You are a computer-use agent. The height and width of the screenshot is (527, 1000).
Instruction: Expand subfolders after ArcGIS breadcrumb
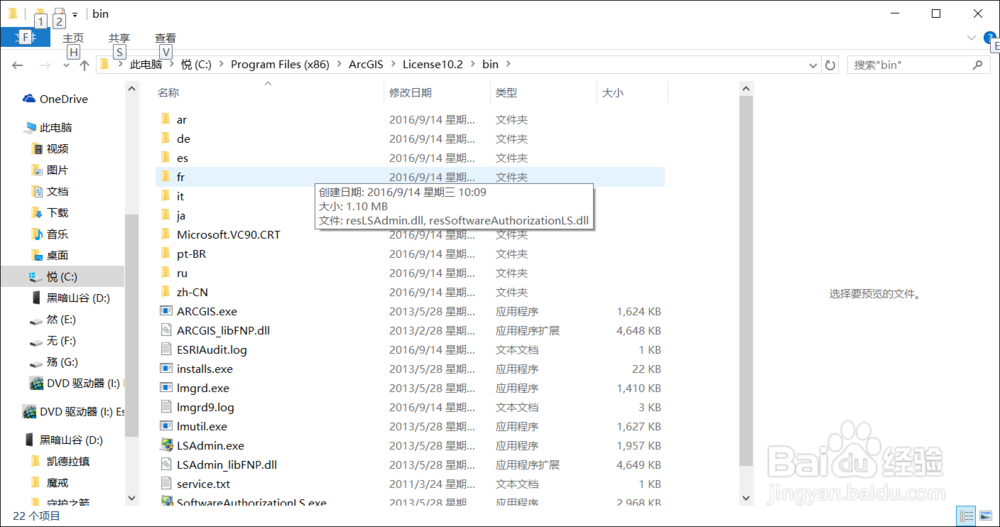tap(393, 64)
